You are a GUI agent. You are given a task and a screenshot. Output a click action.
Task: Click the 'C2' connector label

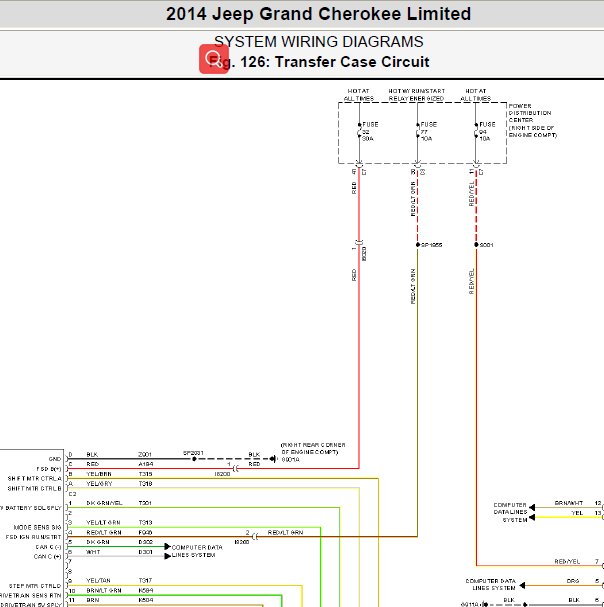pyautogui.click(x=72, y=494)
